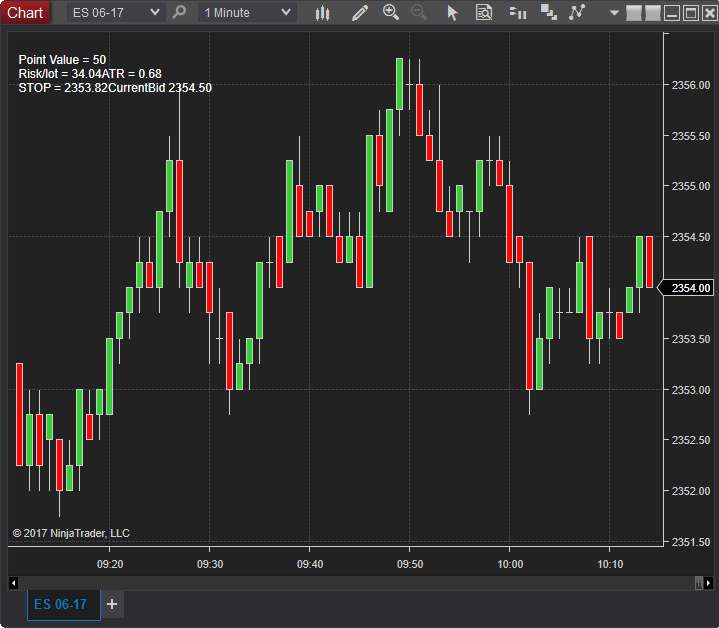The image size is (719, 628).
Task: Select the arrow cursor pointer icon
Action: point(453,13)
